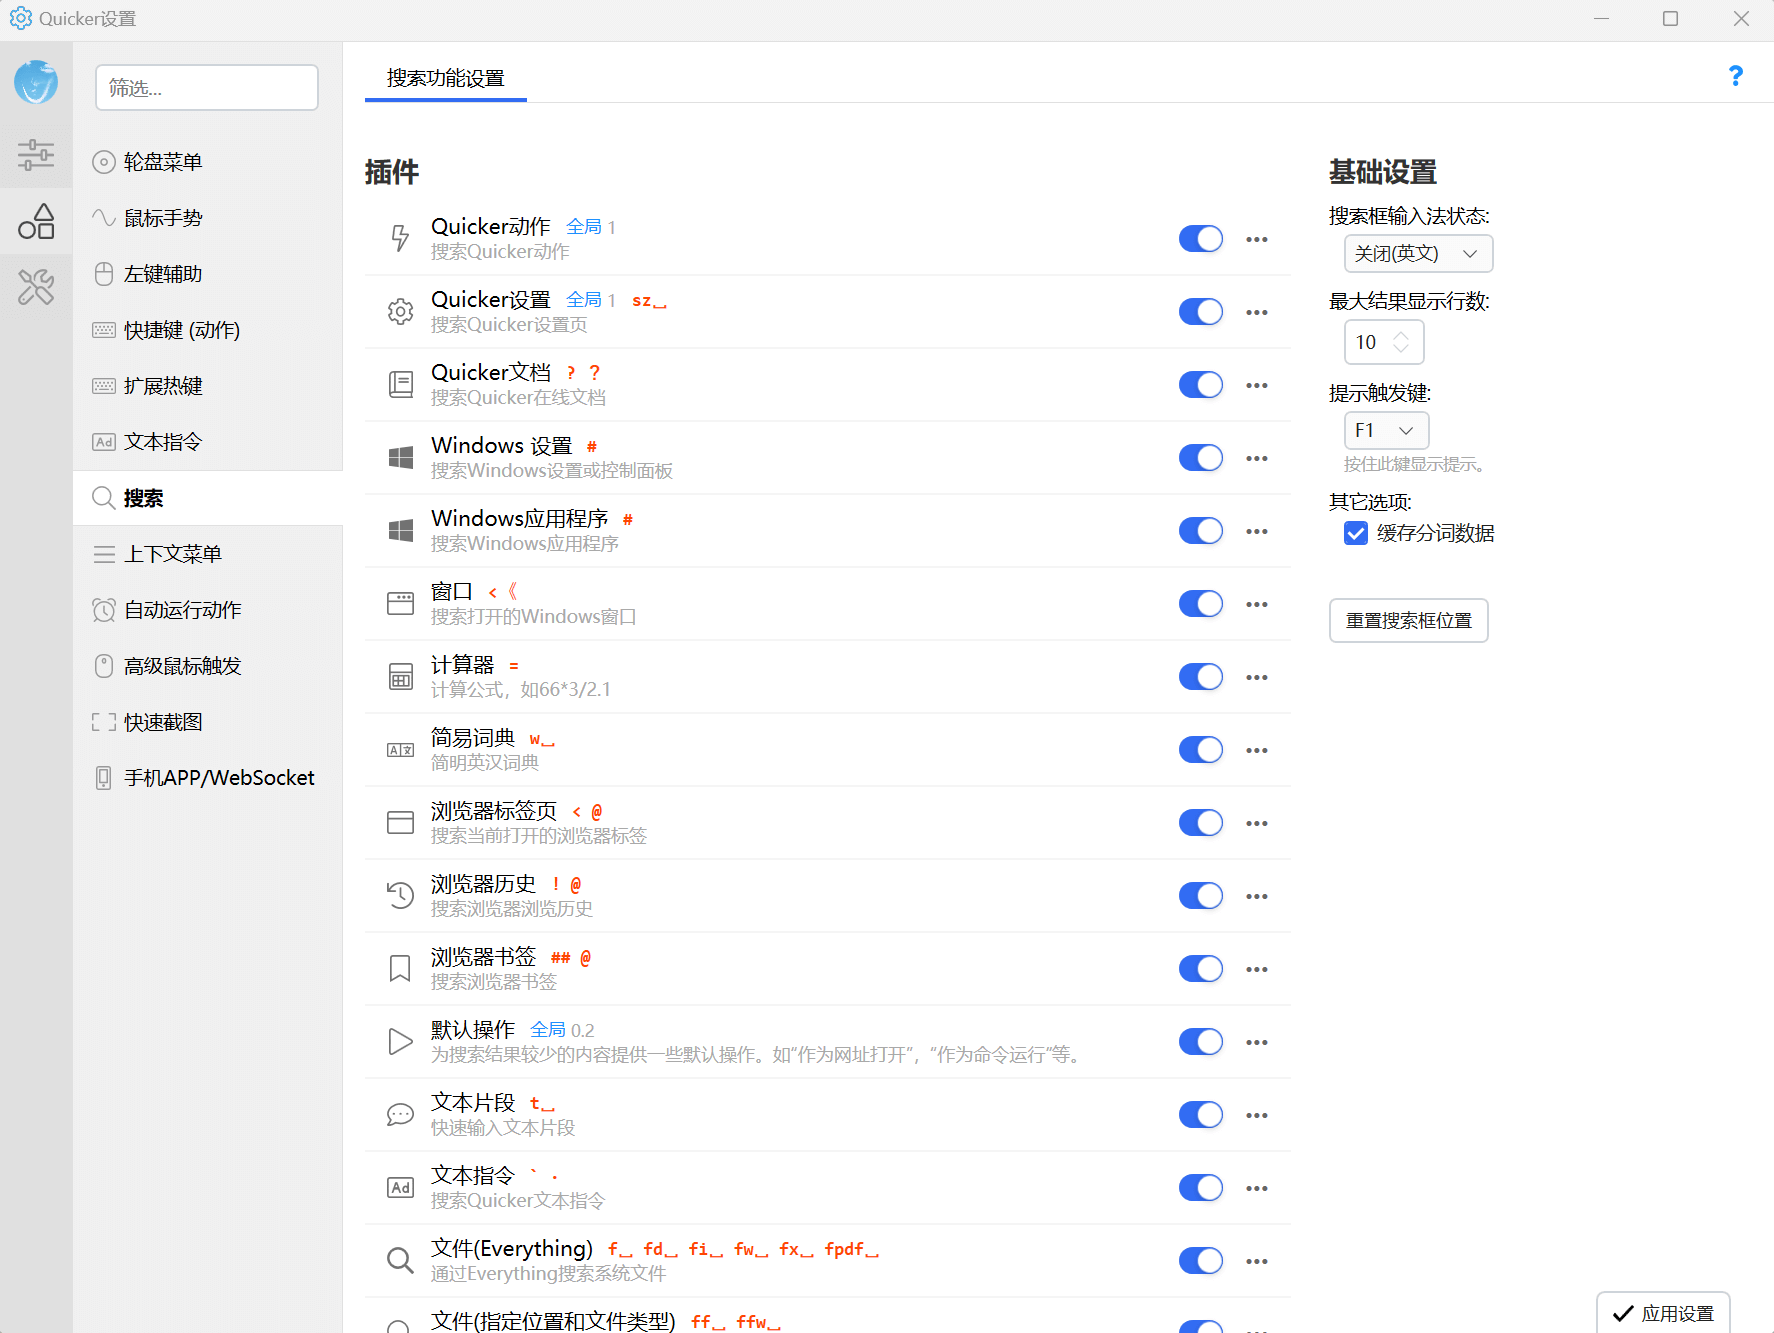
Task: Toggle the Quicker设置 plugin switch
Action: click(x=1201, y=312)
